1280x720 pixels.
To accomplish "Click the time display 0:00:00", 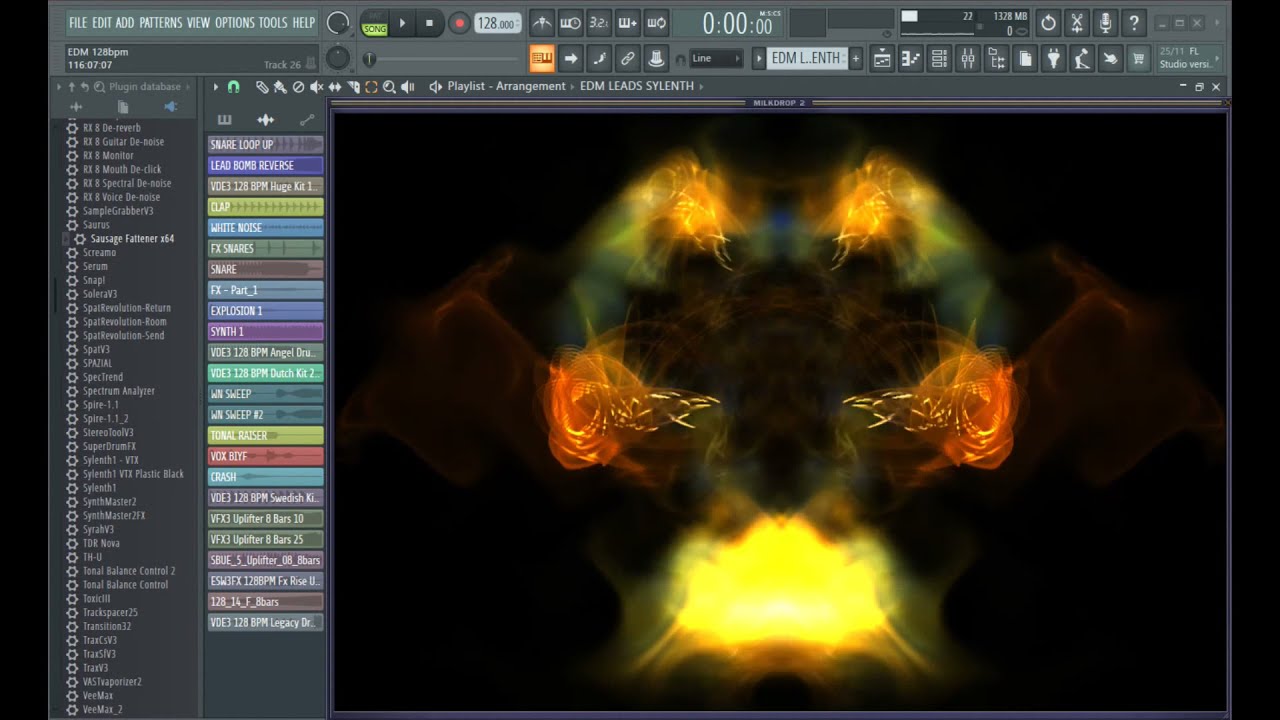I will [x=737, y=23].
